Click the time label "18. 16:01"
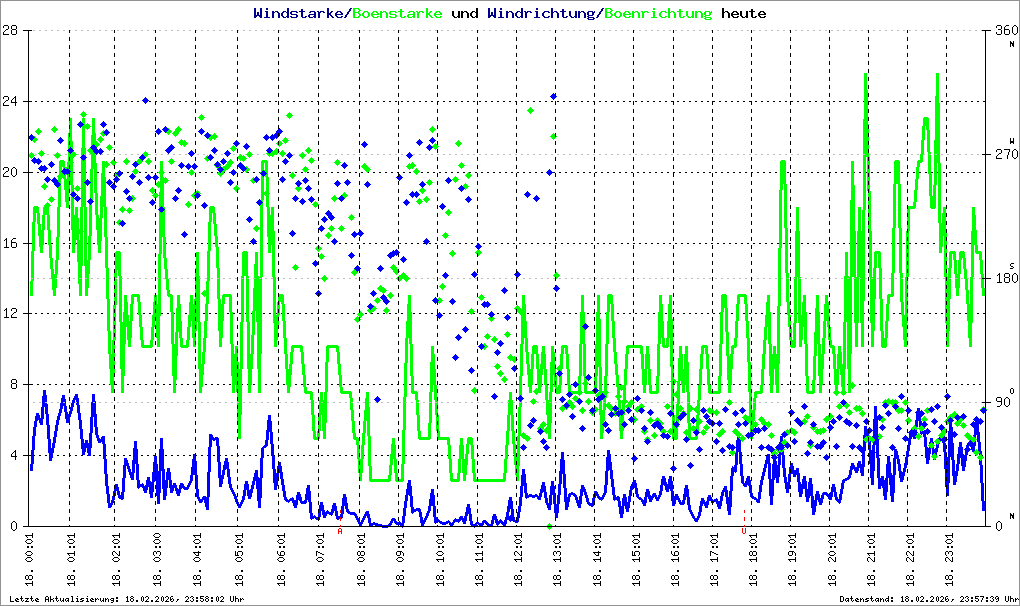This screenshot has height=606, width=1020. pyautogui.click(x=675, y=560)
